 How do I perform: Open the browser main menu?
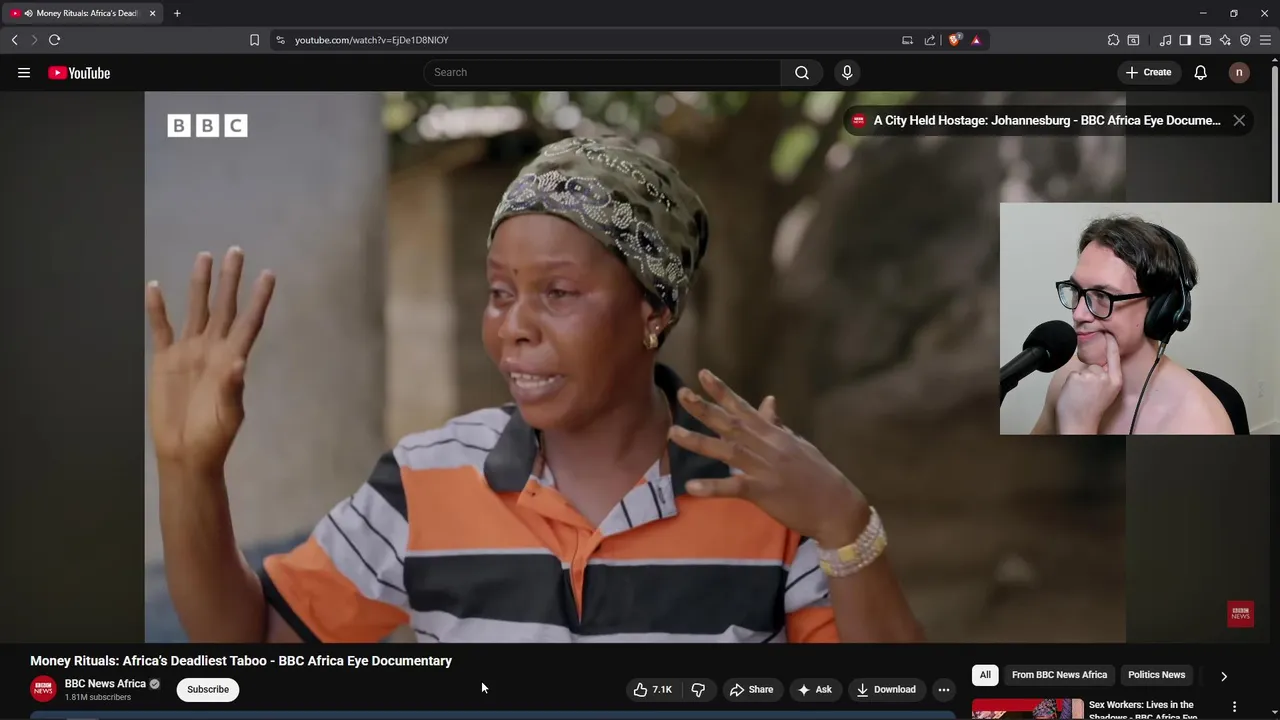[x=1265, y=40]
